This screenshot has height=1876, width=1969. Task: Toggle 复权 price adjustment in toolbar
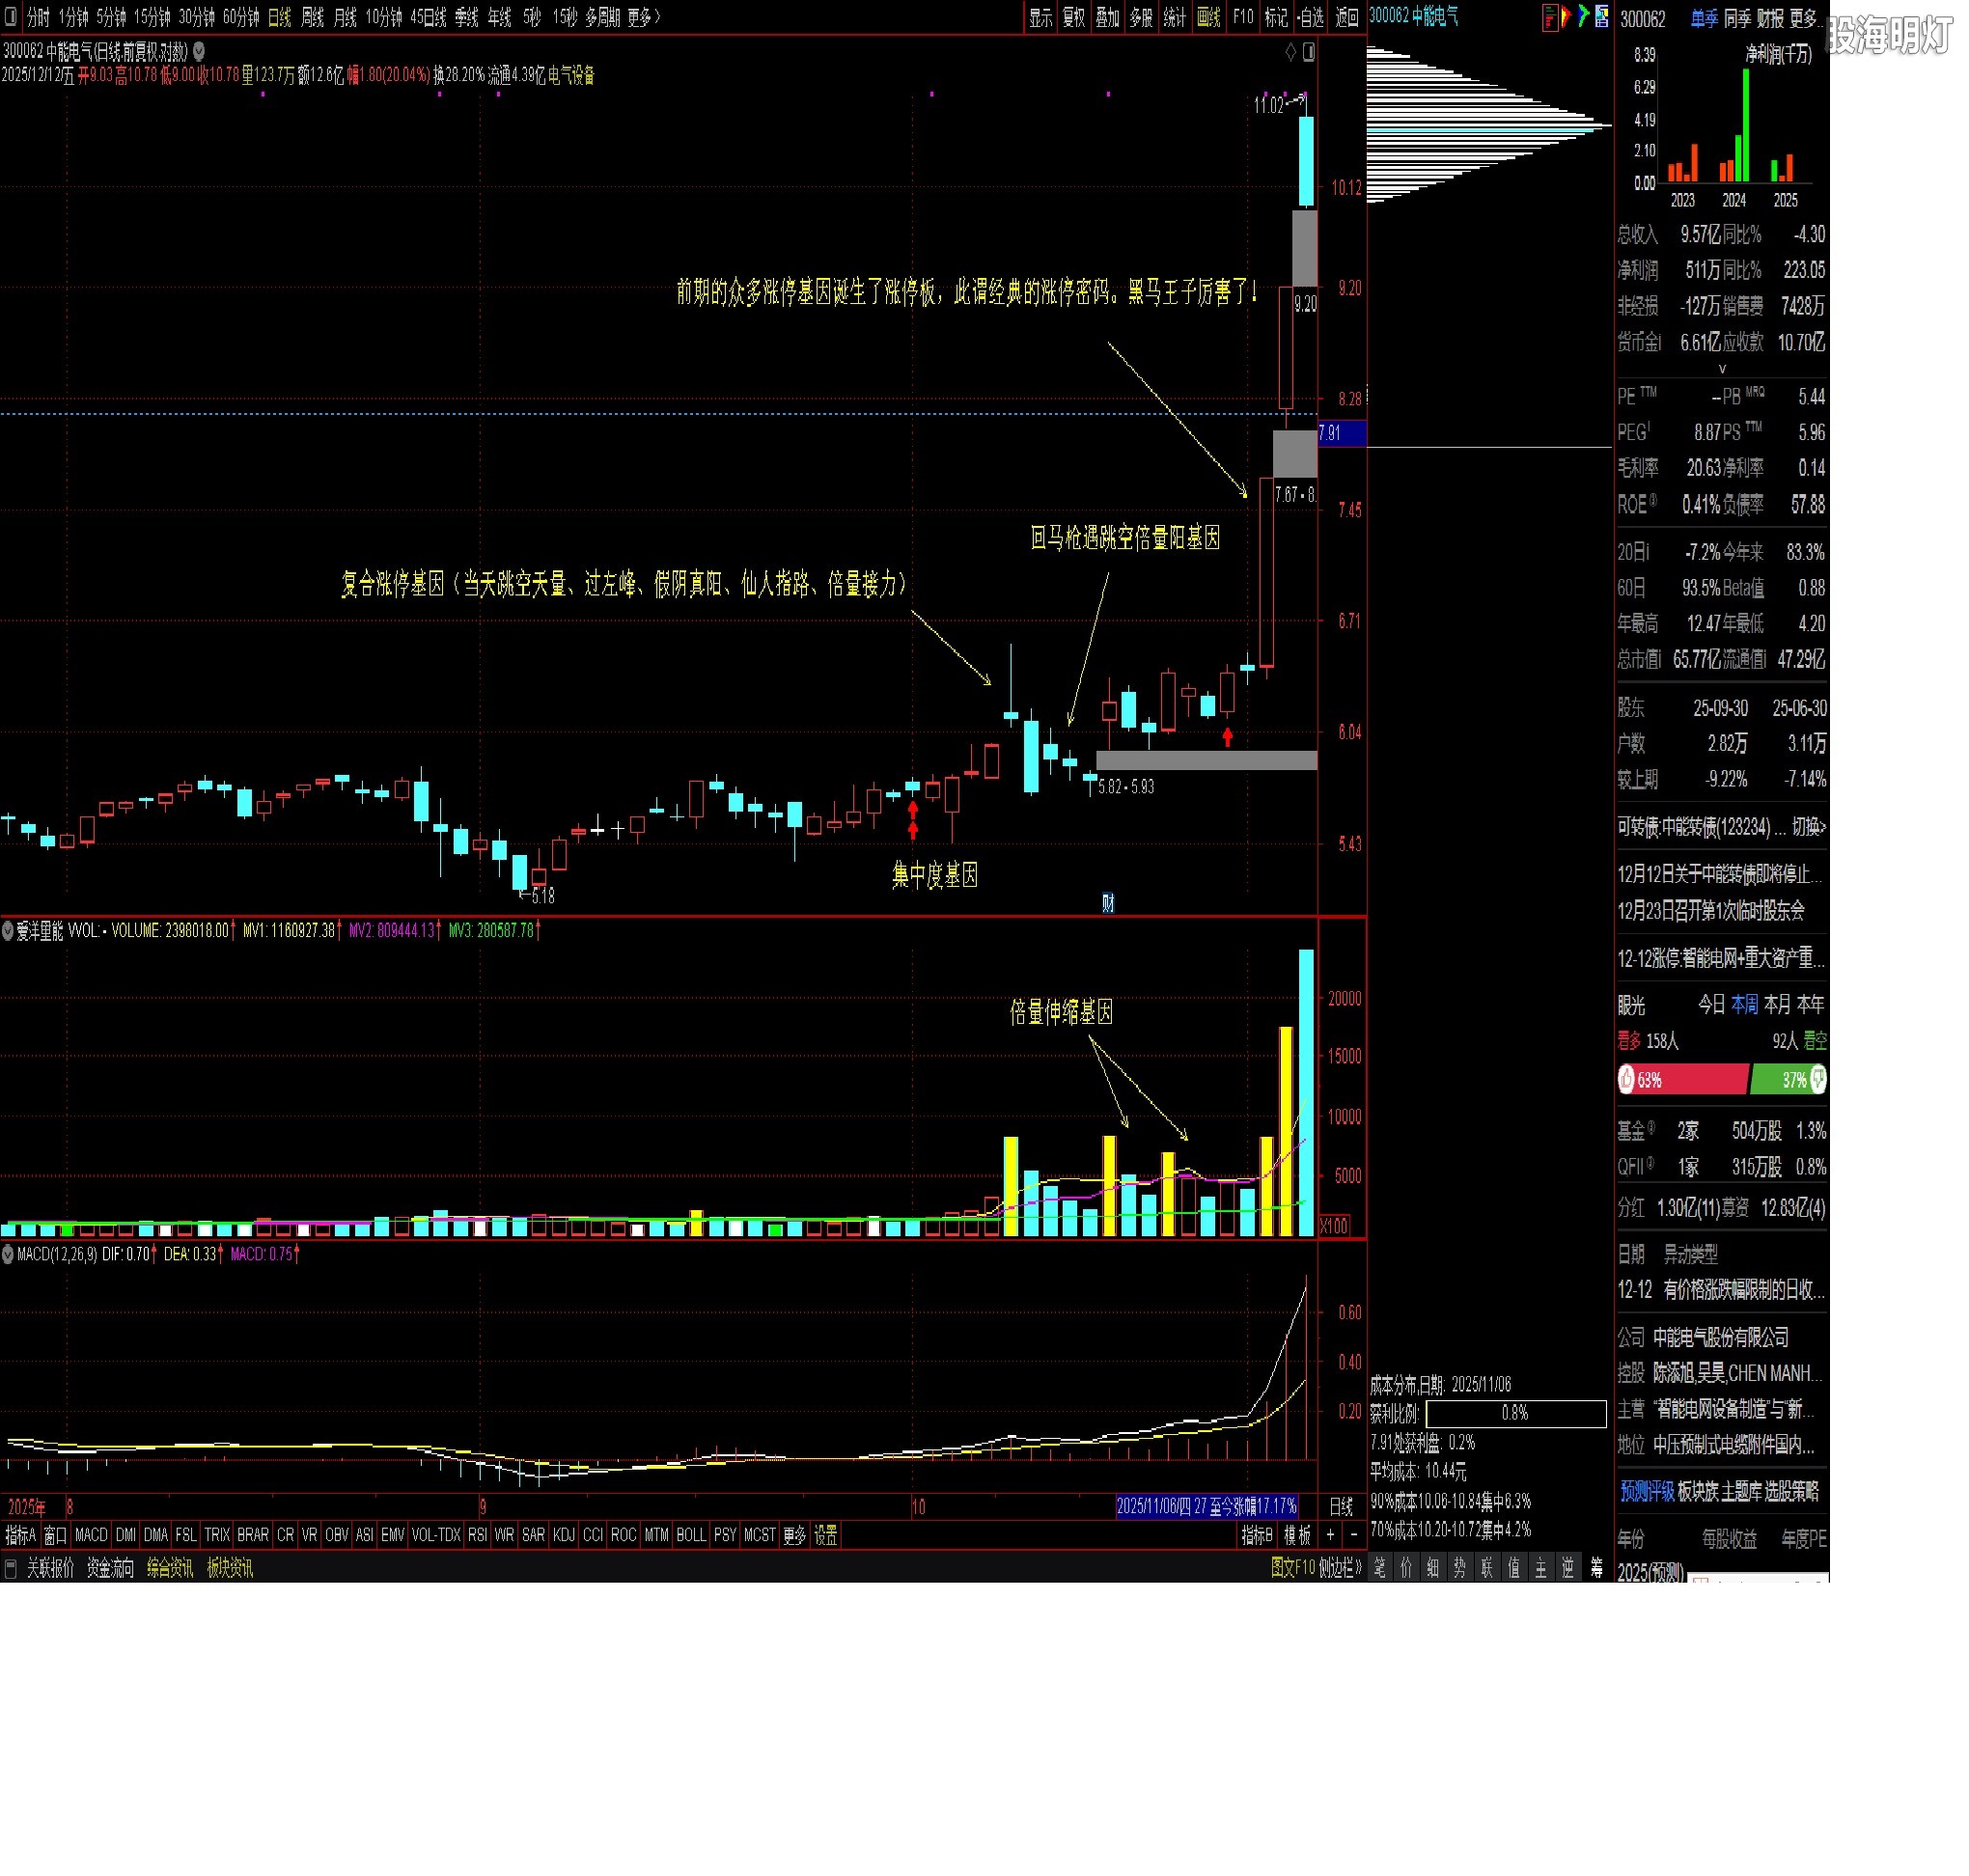click(1074, 17)
